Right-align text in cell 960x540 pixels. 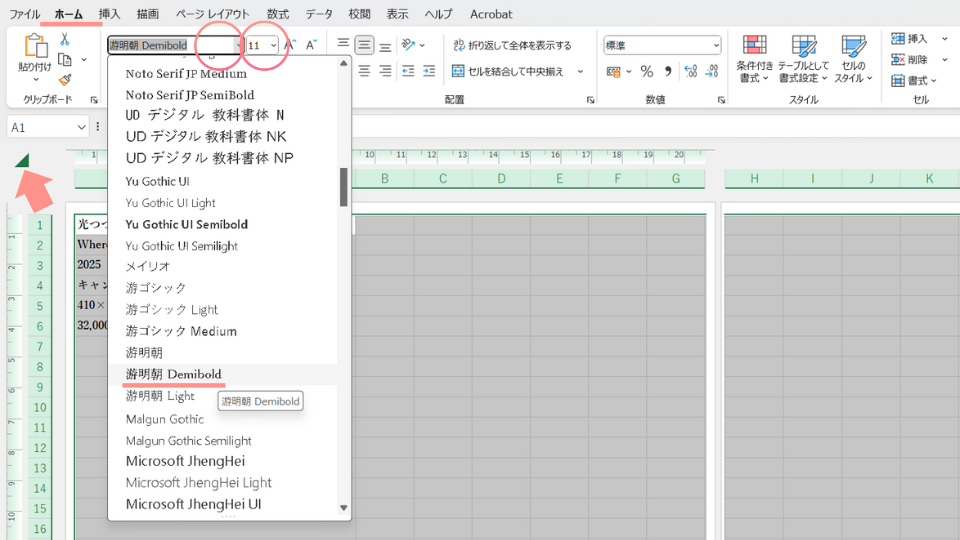tap(385, 71)
